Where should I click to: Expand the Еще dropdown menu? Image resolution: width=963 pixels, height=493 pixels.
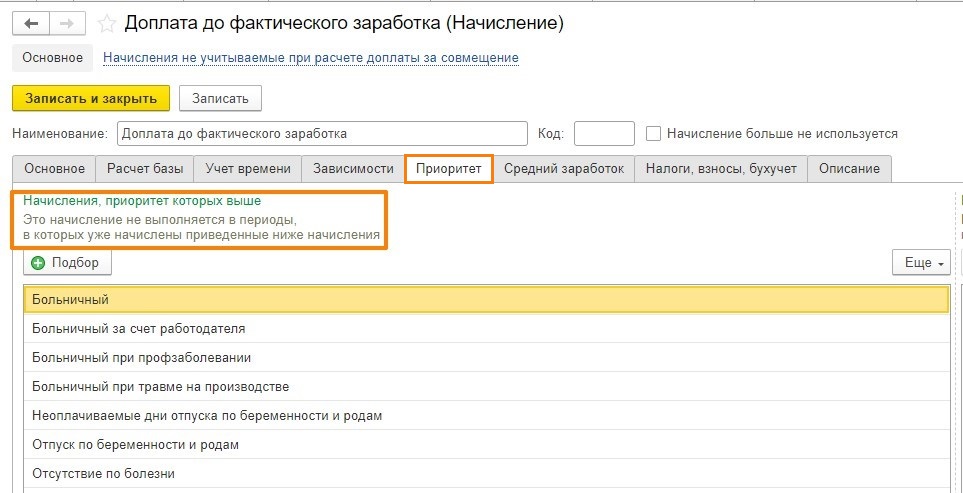pos(921,263)
